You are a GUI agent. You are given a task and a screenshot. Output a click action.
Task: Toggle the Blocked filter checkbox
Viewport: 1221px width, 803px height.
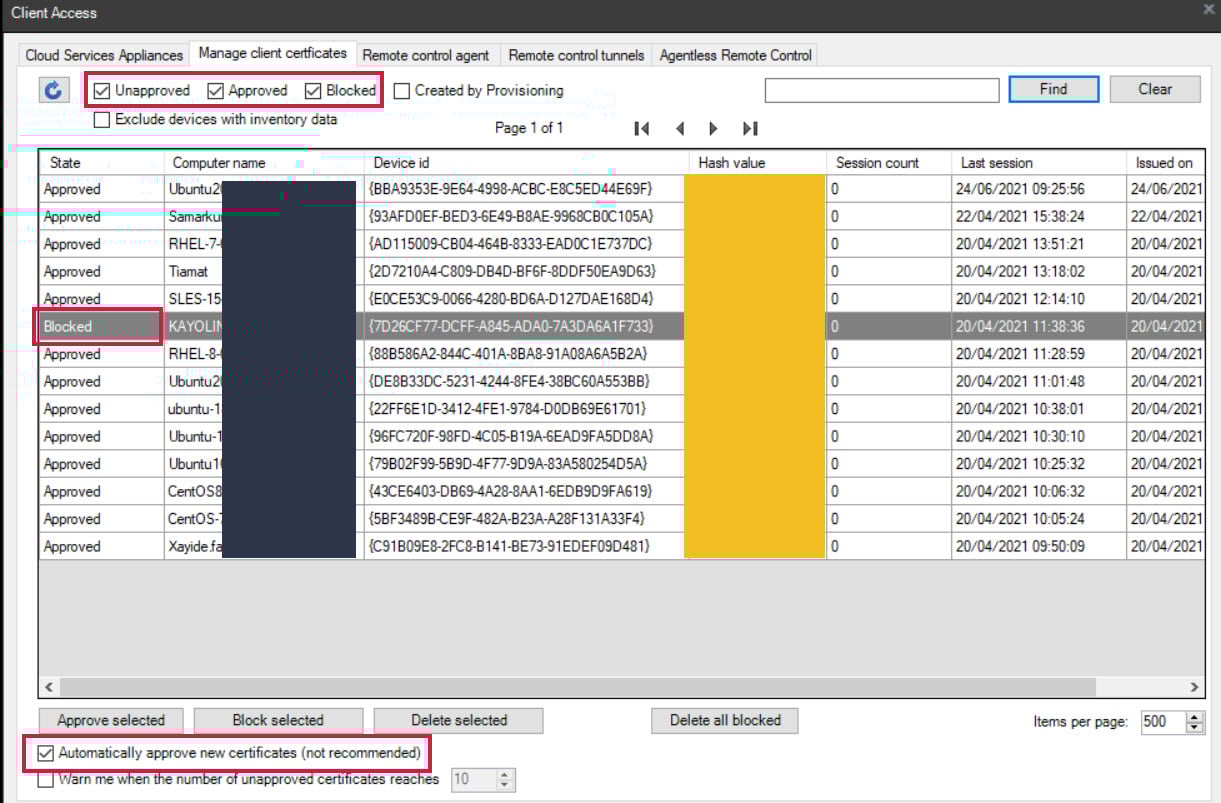(315, 91)
